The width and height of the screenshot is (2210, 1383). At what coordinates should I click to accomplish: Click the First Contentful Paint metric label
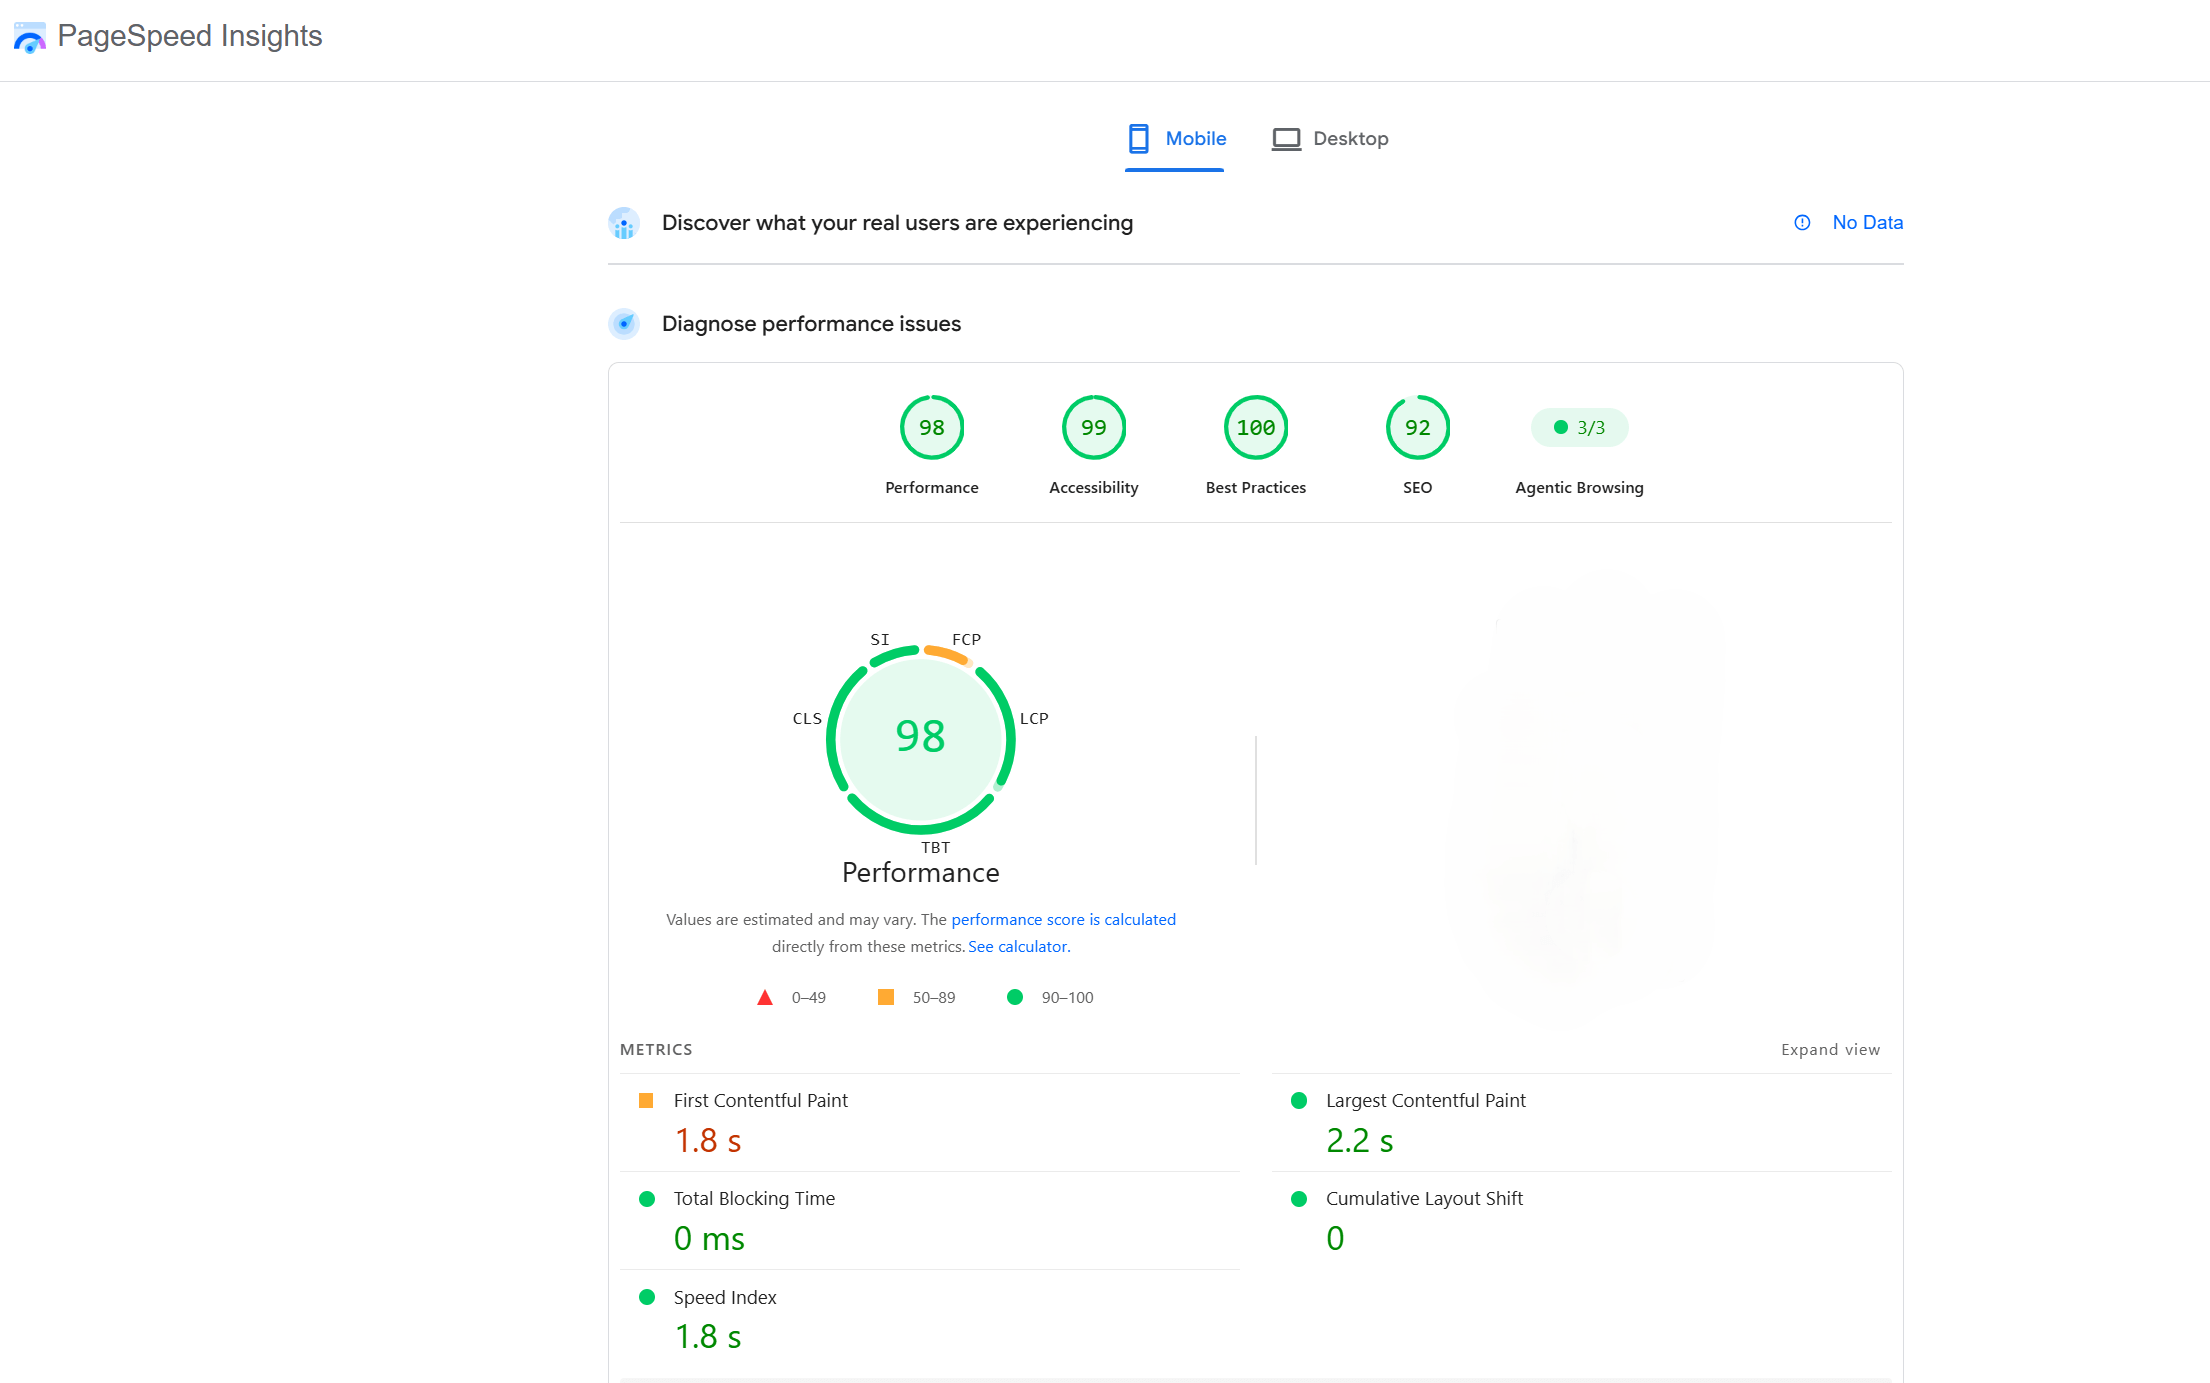click(x=760, y=1101)
